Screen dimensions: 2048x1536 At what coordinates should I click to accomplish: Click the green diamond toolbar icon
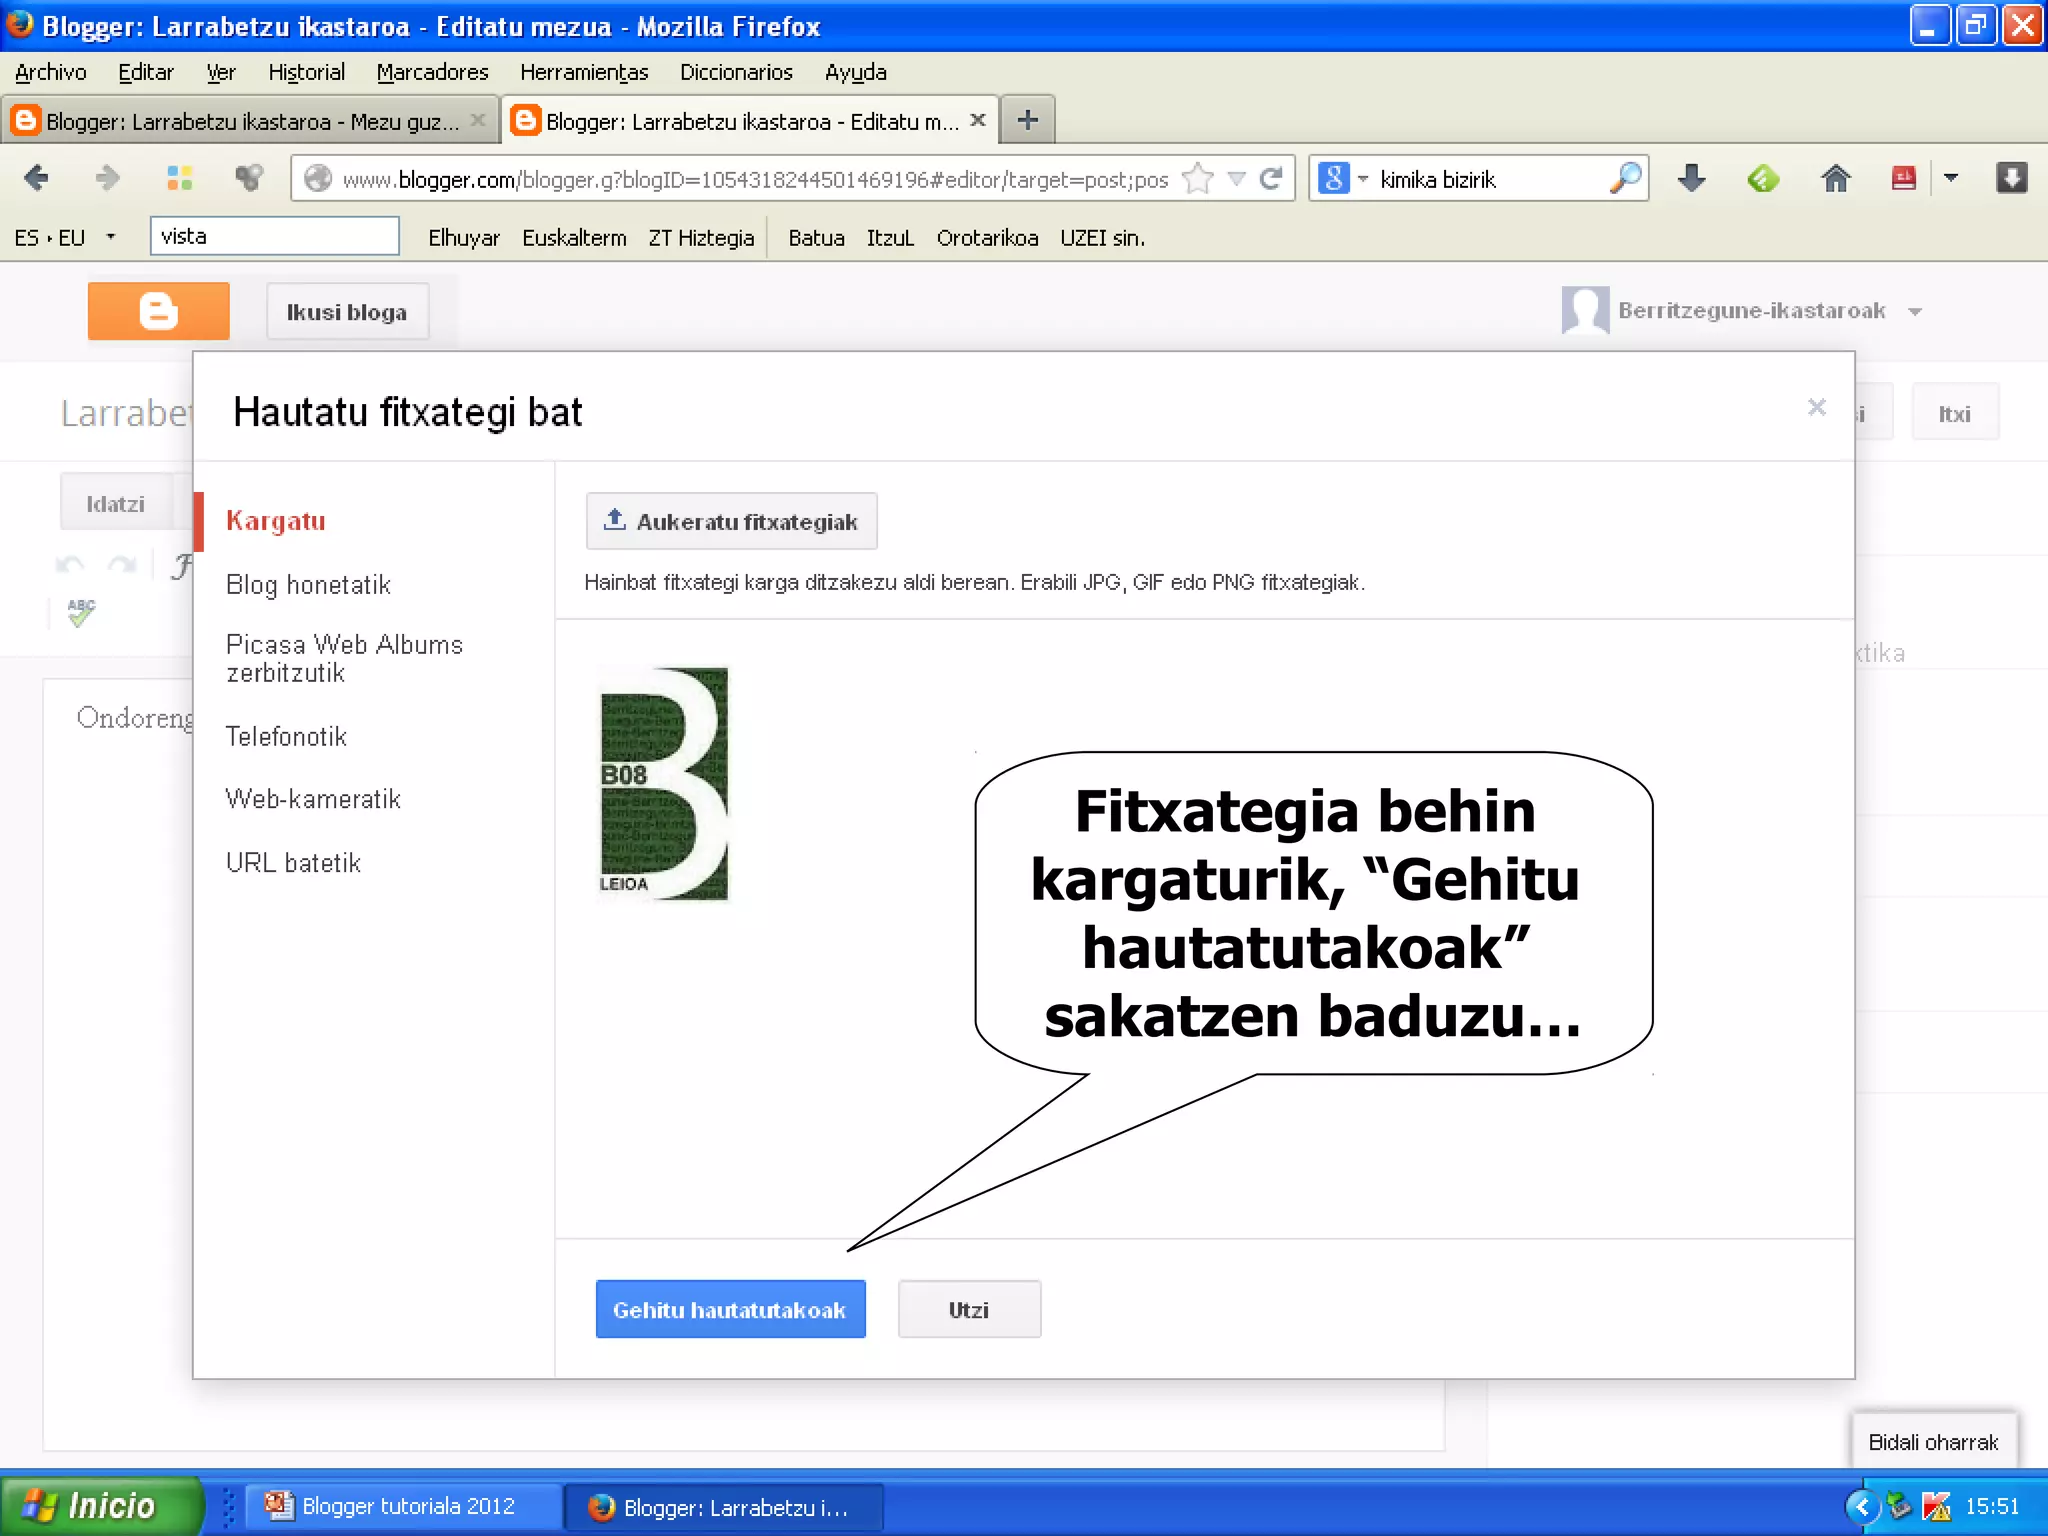click(x=1763, y=179)
